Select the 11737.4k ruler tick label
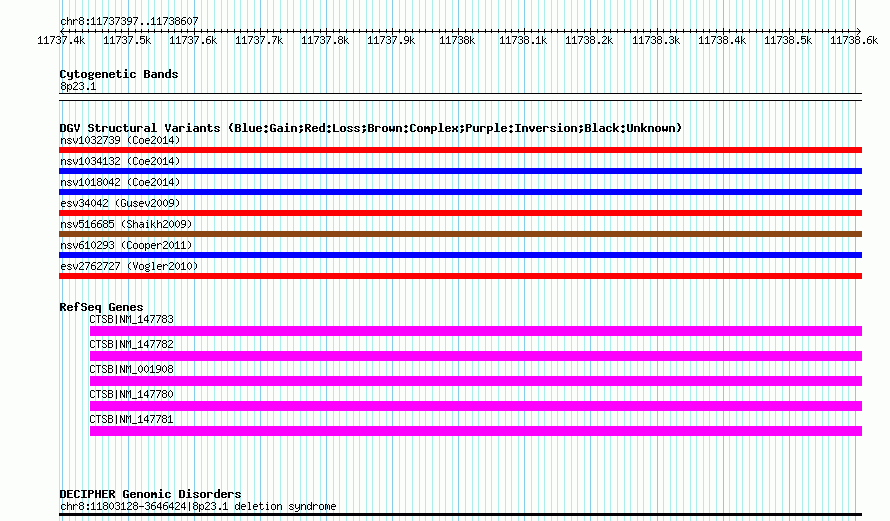 pyautogui.click(x=61, y=41)
